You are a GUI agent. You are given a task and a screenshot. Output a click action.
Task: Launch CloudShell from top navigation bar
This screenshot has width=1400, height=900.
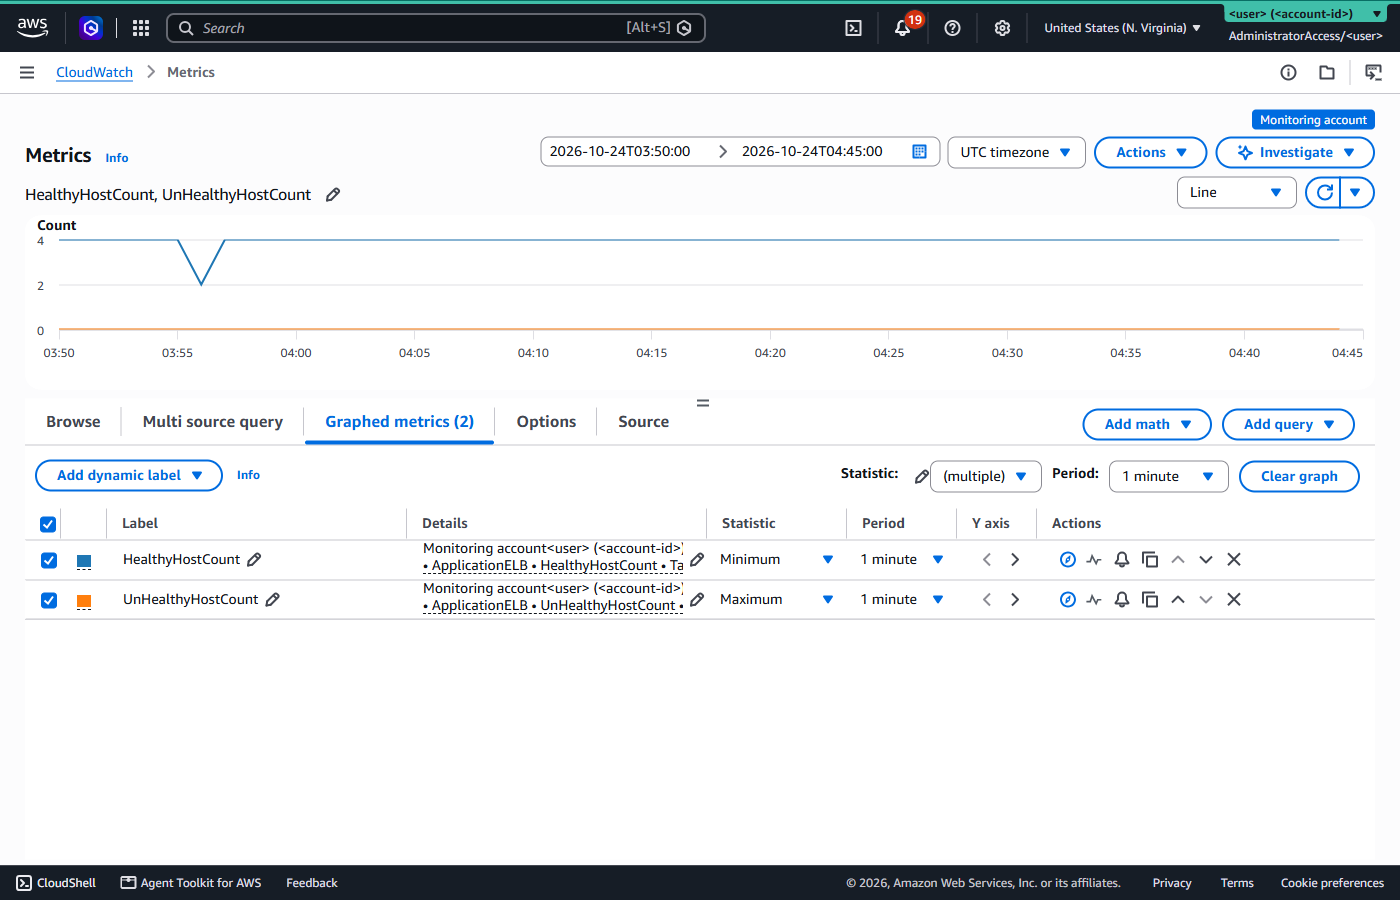click(853, 28)
